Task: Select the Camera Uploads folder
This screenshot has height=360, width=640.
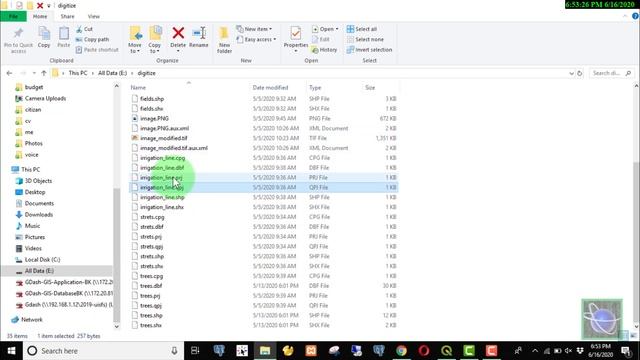Action: pyautogui.click(x=45, y=98)
